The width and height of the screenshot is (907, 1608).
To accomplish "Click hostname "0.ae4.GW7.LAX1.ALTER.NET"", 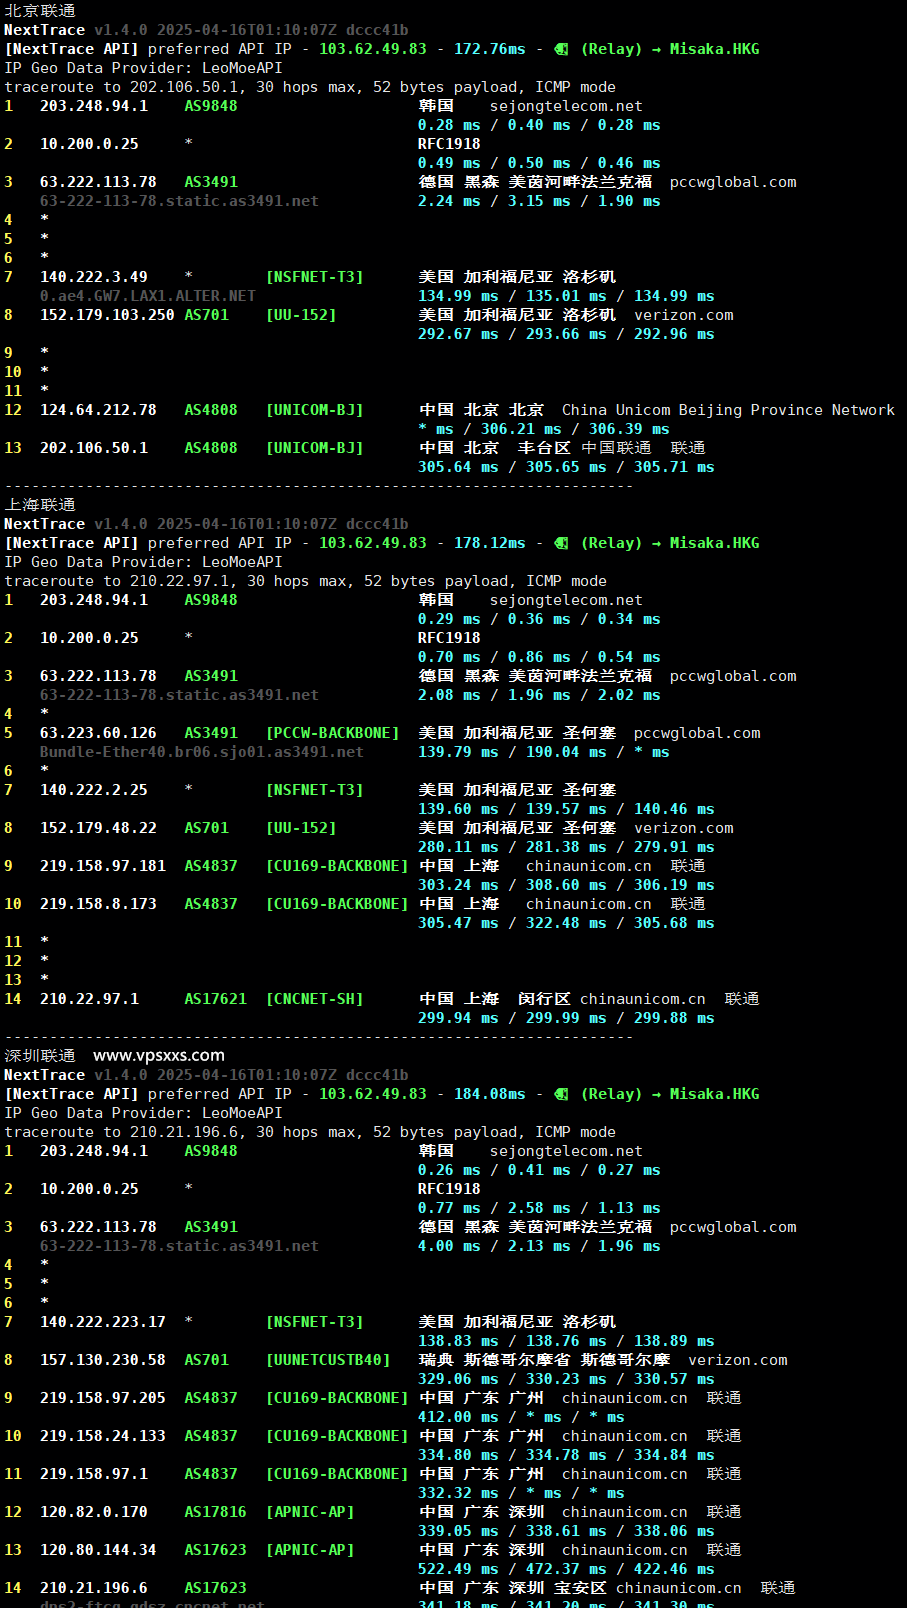I will pyautogui.click(x=148, y=296).
